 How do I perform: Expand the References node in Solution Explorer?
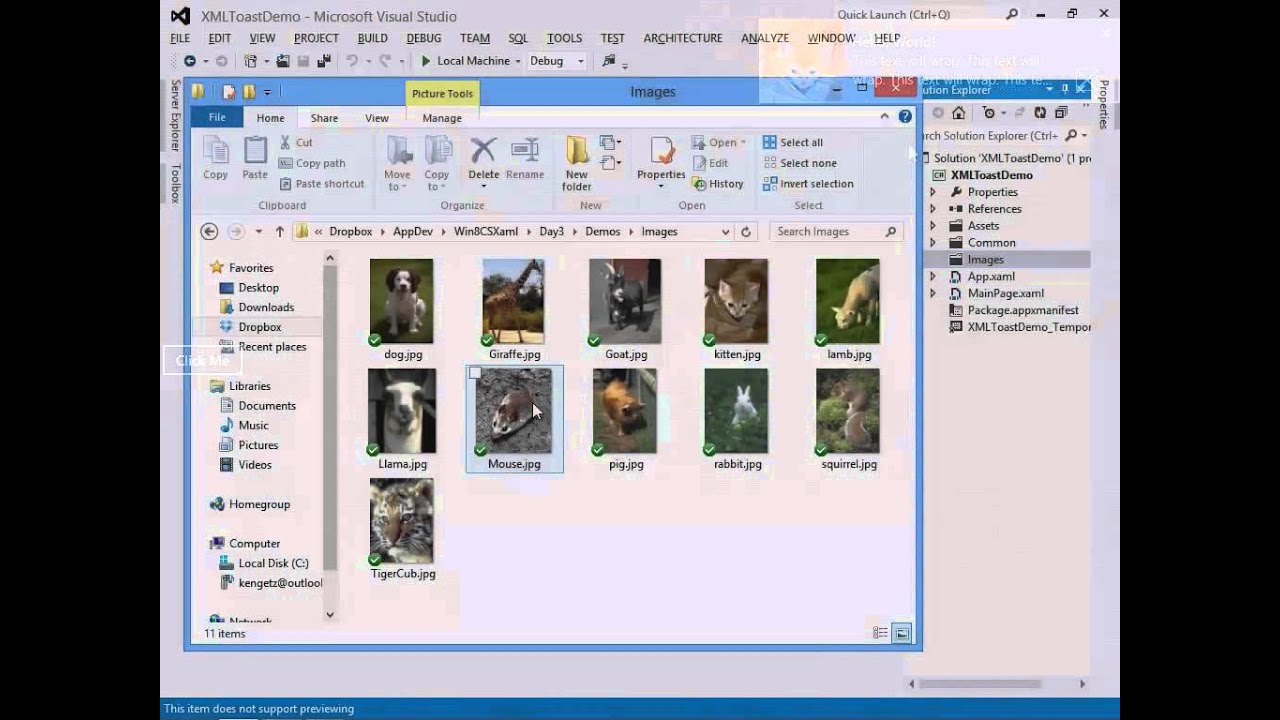pos(933,209)
